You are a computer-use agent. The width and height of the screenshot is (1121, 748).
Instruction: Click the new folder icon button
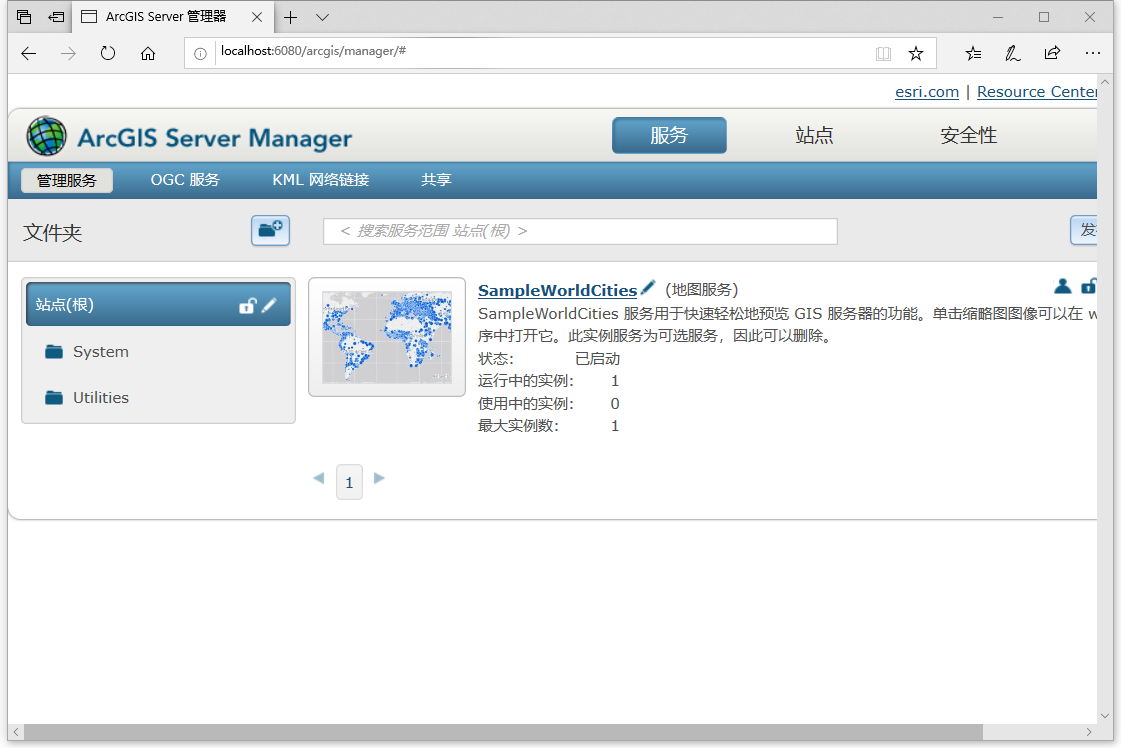pyautogui.click(x=270, y=230)
